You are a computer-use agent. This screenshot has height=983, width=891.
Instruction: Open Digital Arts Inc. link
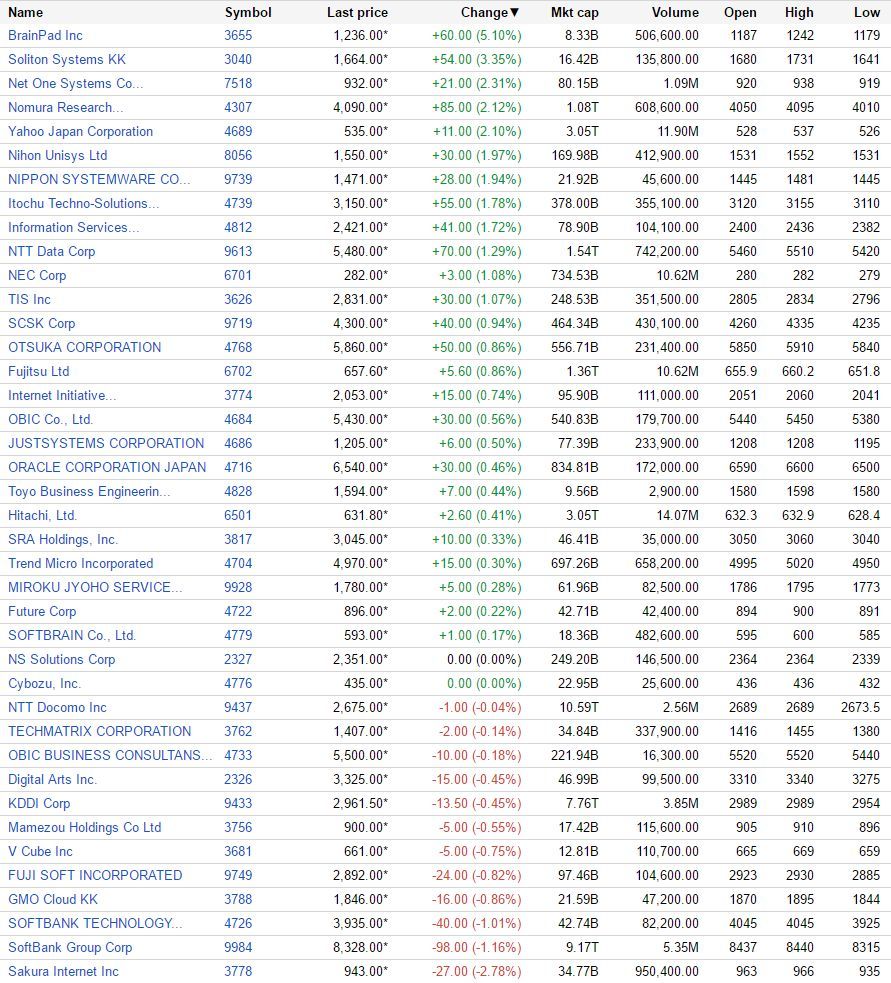point(53,779)
